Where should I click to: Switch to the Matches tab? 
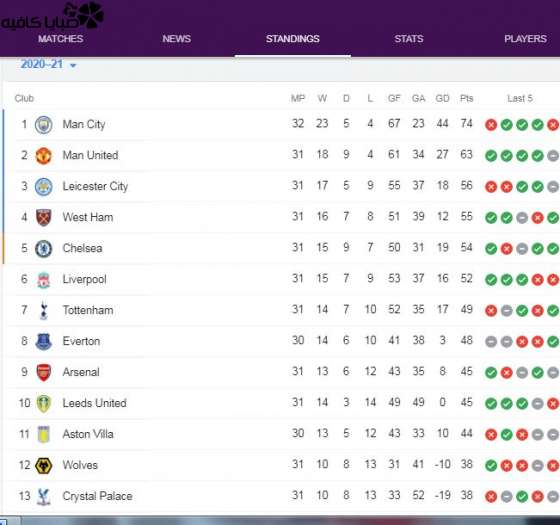(x=61, y=39)
